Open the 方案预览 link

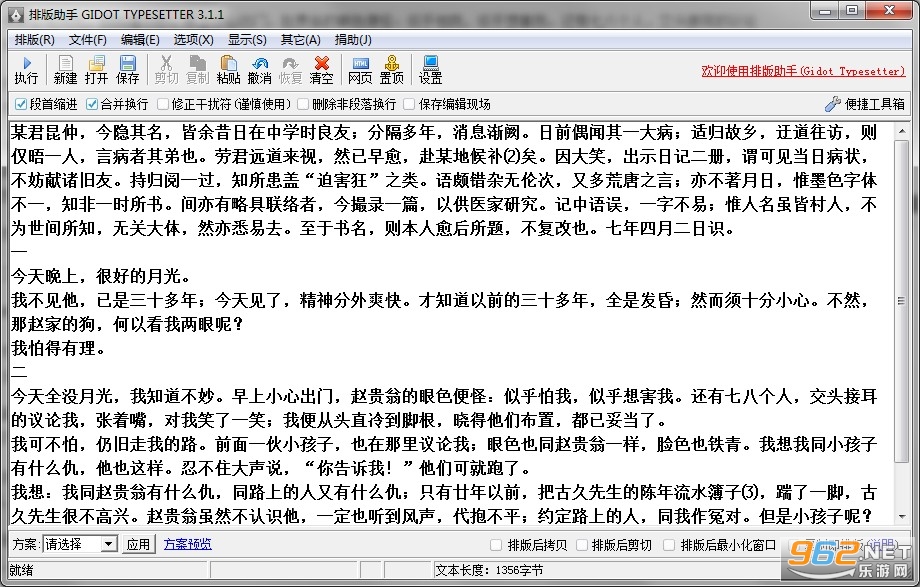188,544
